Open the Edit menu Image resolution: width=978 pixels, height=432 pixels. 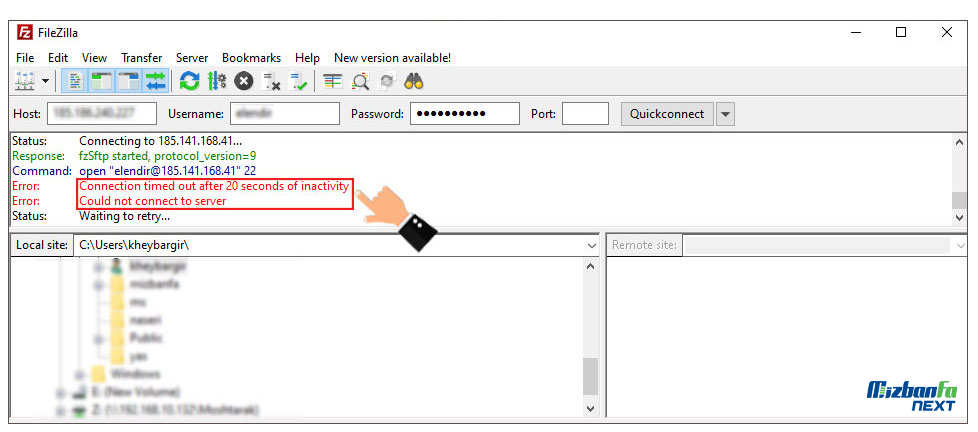58,58
